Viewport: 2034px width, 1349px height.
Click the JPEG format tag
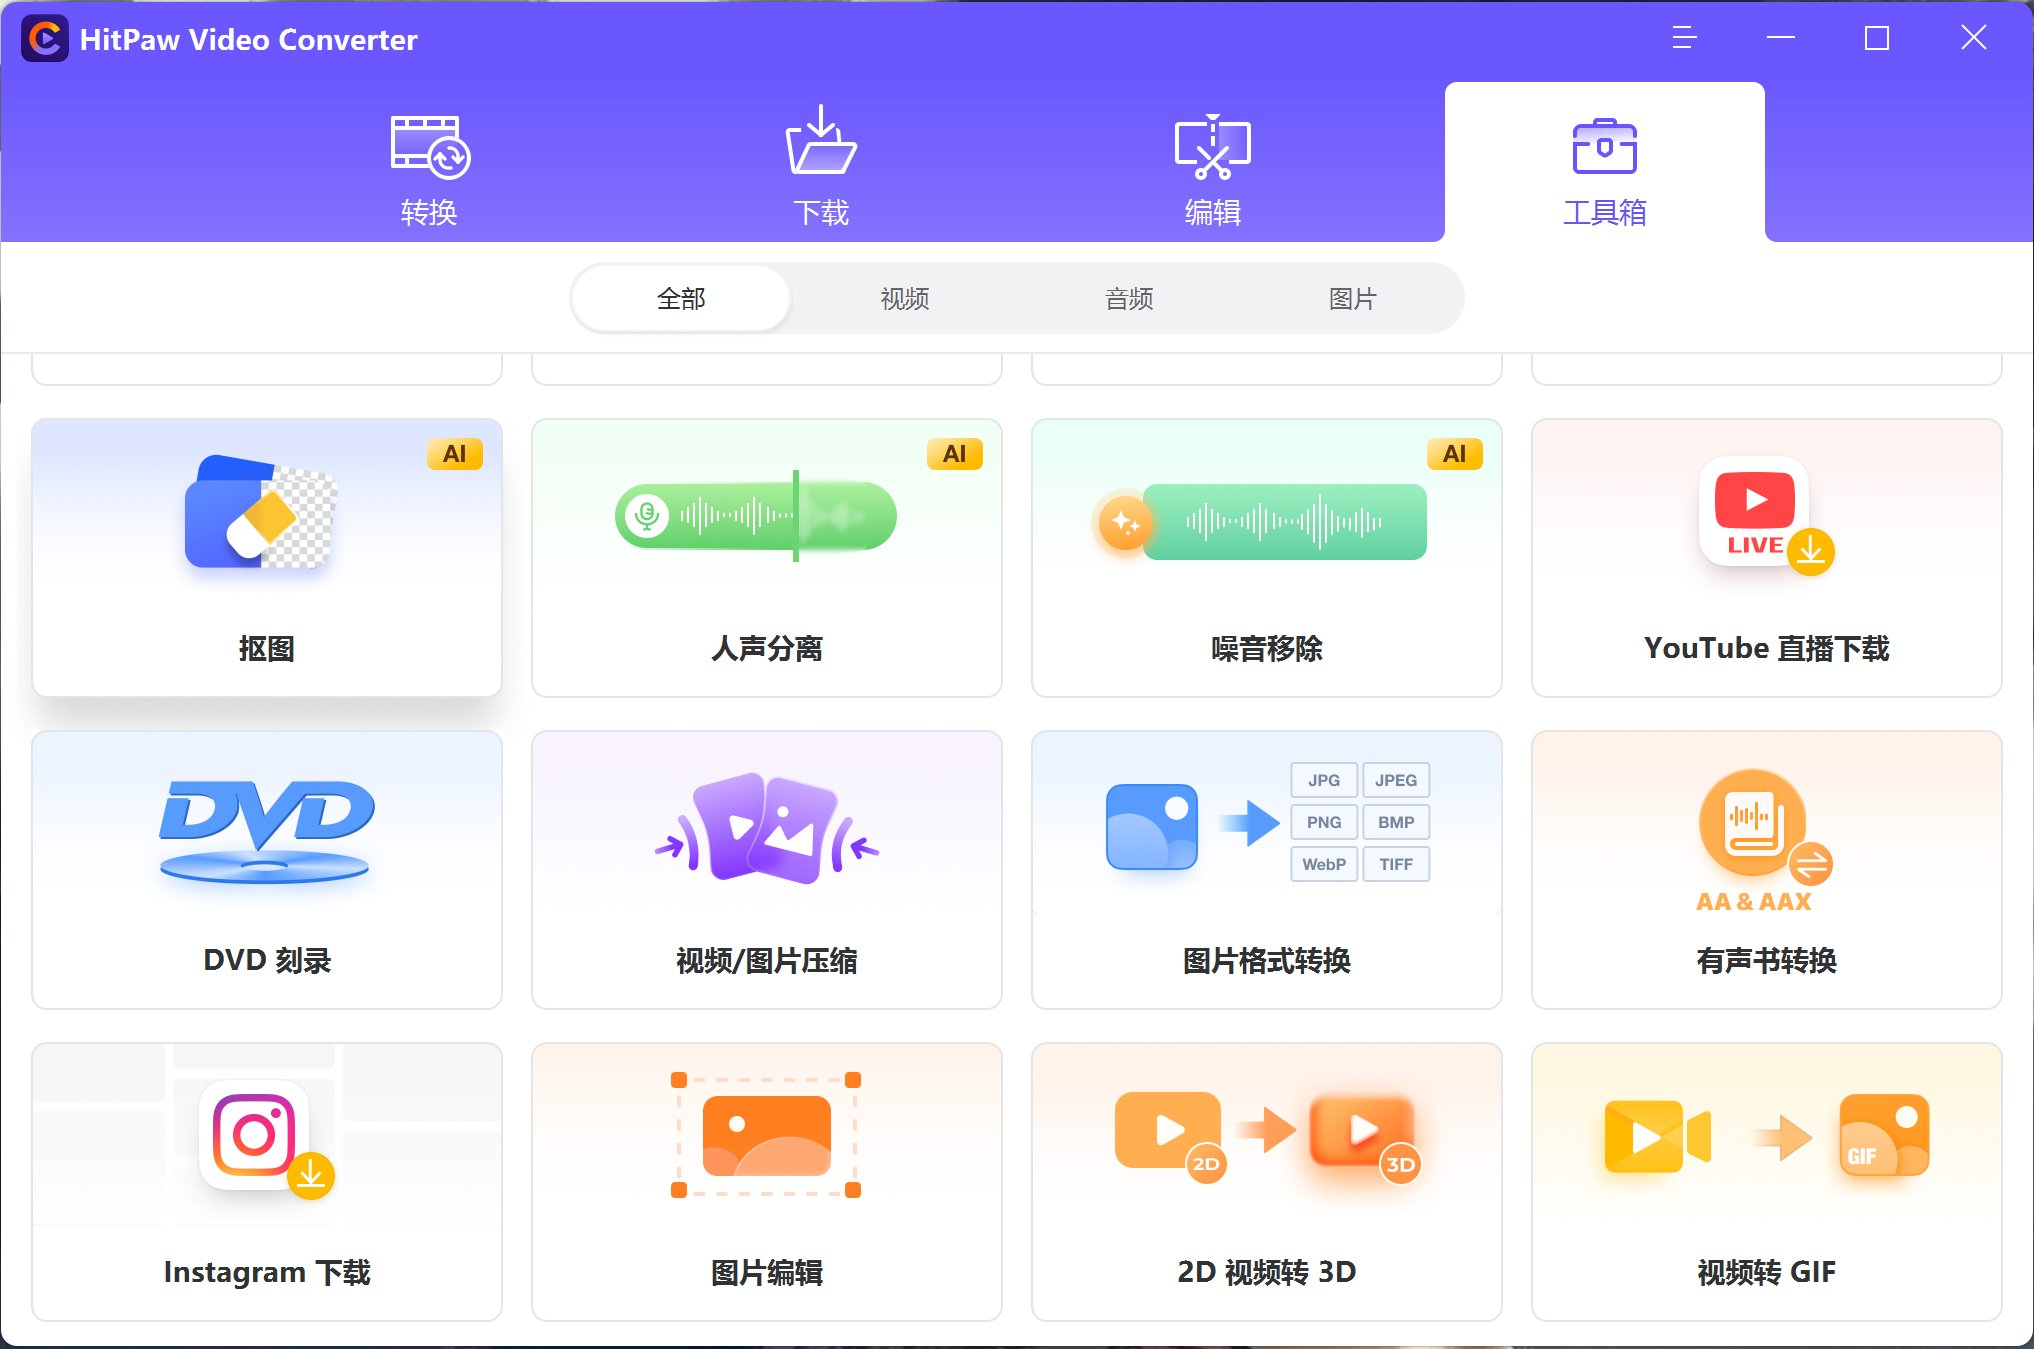click(x=1396, y=780)
